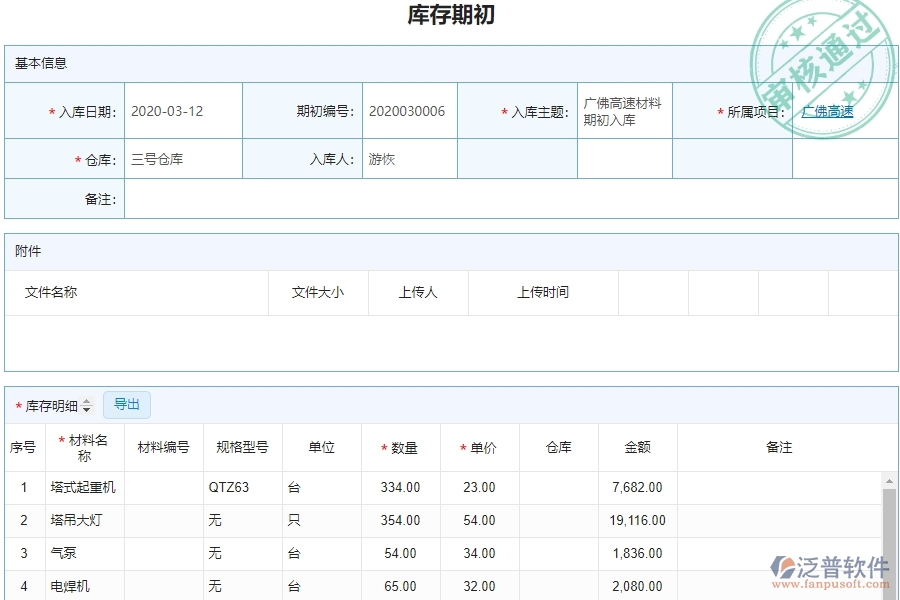
Task: Click the QTZ63 specification cell
Action: click(x=229, y=488)
